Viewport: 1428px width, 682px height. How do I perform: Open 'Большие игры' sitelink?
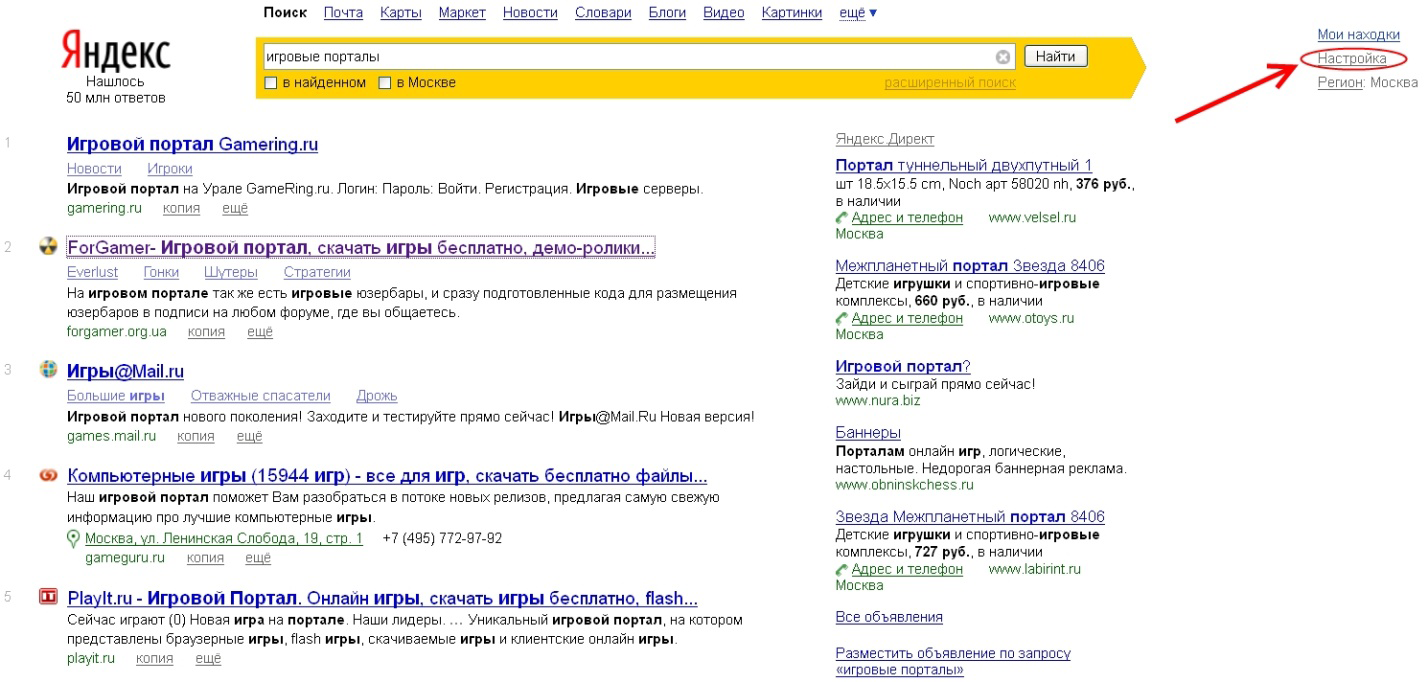tap(116, 396)
